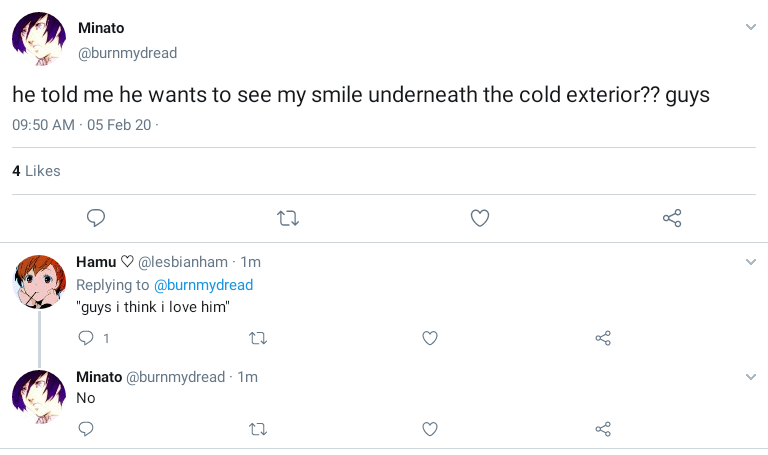View the 4 Likes list
Screen dimensions: 768x455
(36, 171)
